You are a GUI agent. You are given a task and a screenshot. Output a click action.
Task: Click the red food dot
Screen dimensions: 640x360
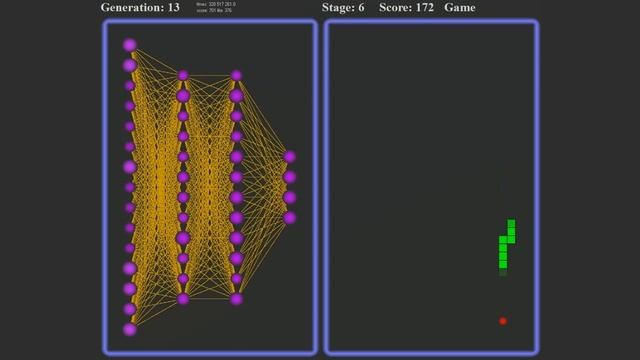point(503,321)
